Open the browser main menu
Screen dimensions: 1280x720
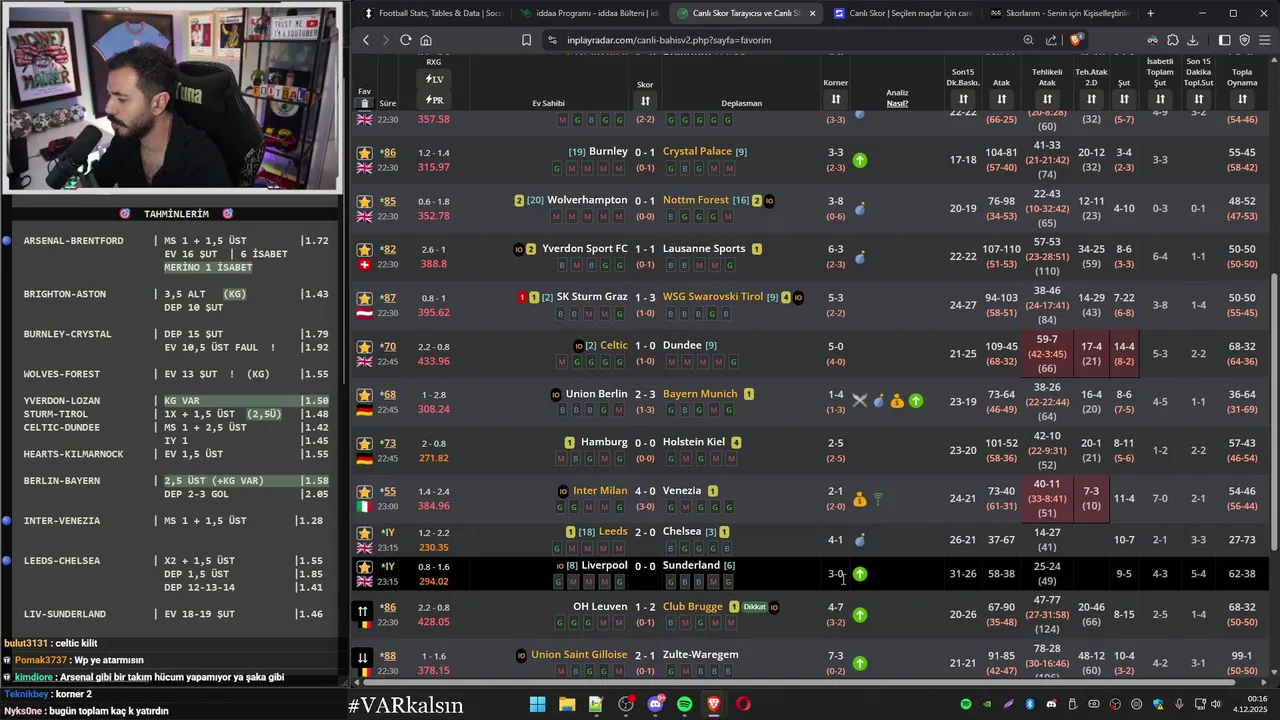click(1265, 40)
